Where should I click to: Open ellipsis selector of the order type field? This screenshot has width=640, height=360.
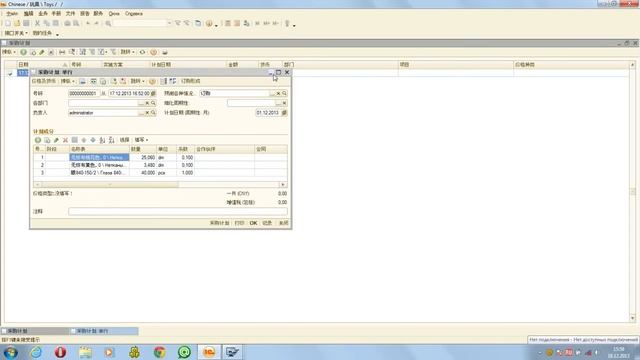[272, 93]
